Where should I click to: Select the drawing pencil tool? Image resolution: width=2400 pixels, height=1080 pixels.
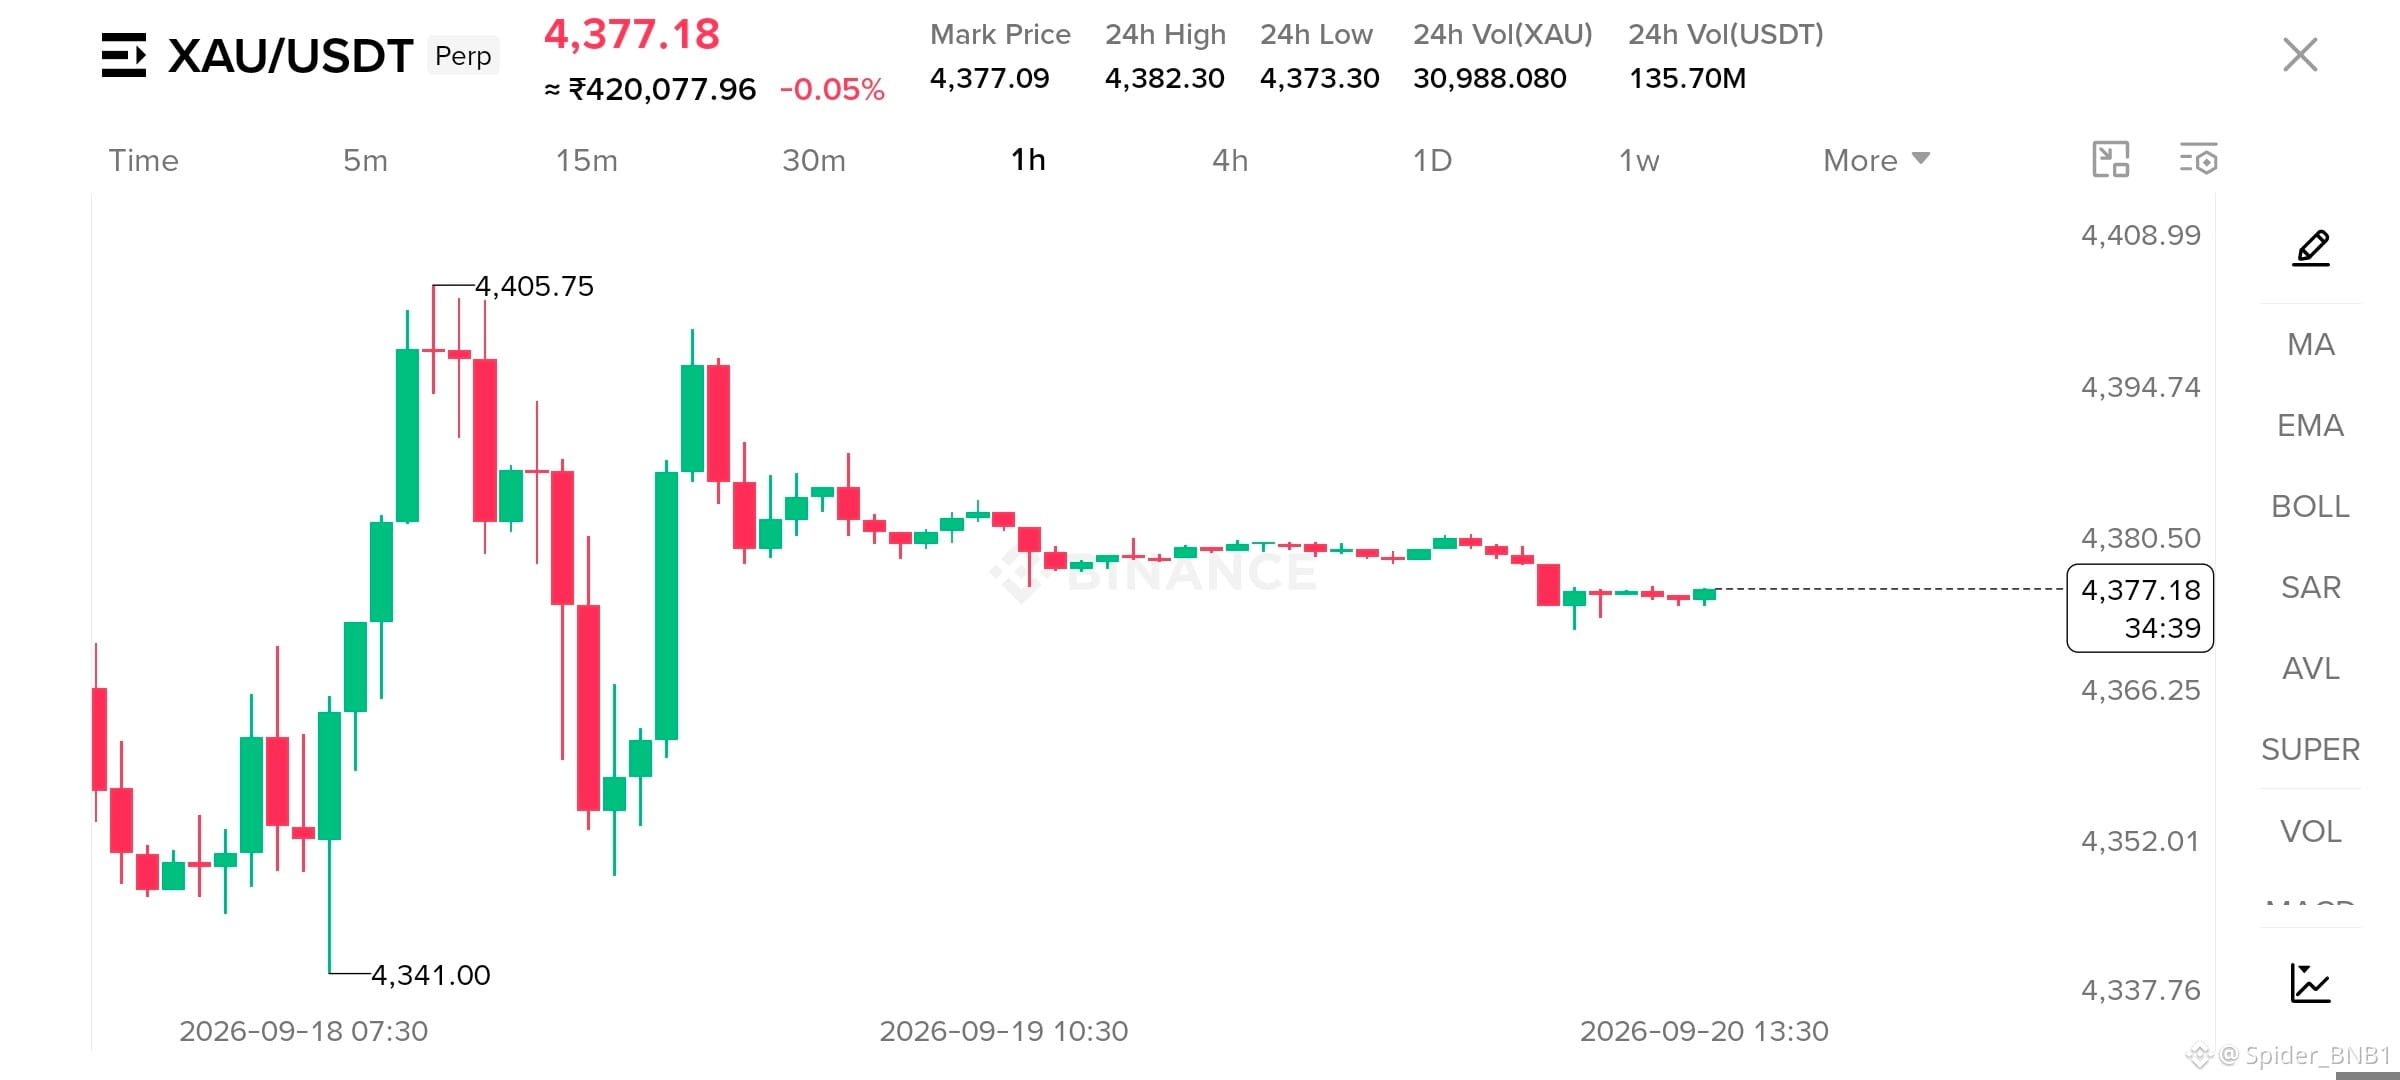click(x=2311, y=247)
